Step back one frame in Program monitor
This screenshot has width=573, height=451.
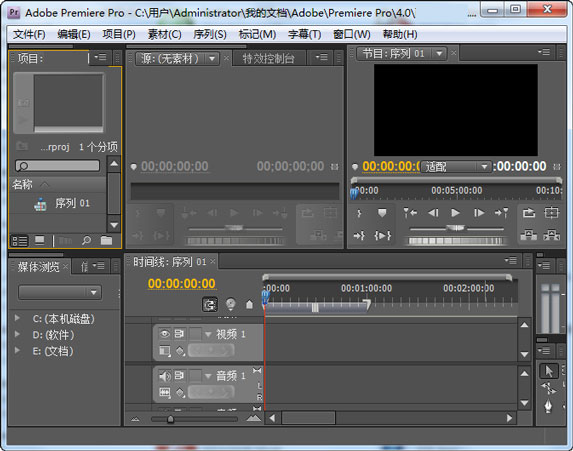[433, 213]
